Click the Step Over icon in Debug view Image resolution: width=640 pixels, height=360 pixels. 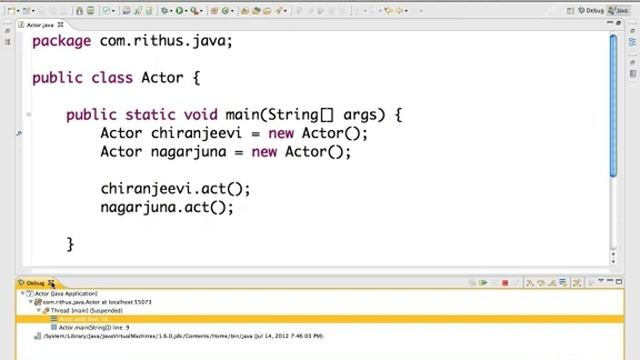coord(541,282)
